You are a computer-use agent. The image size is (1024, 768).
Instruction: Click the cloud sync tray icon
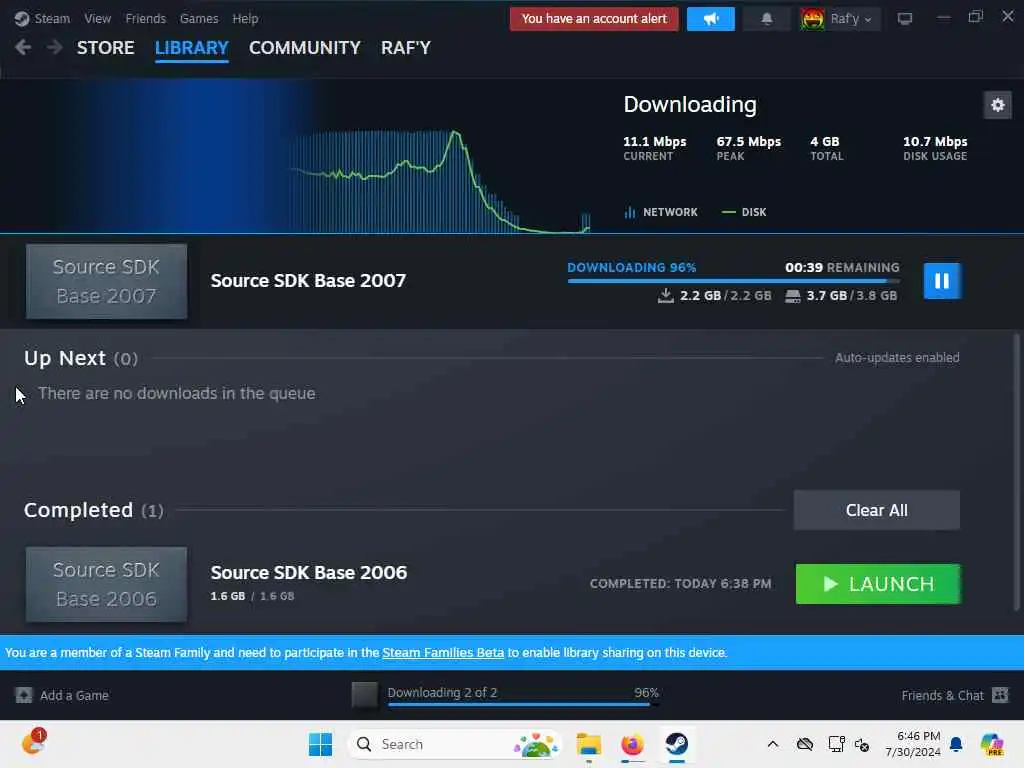805,744
